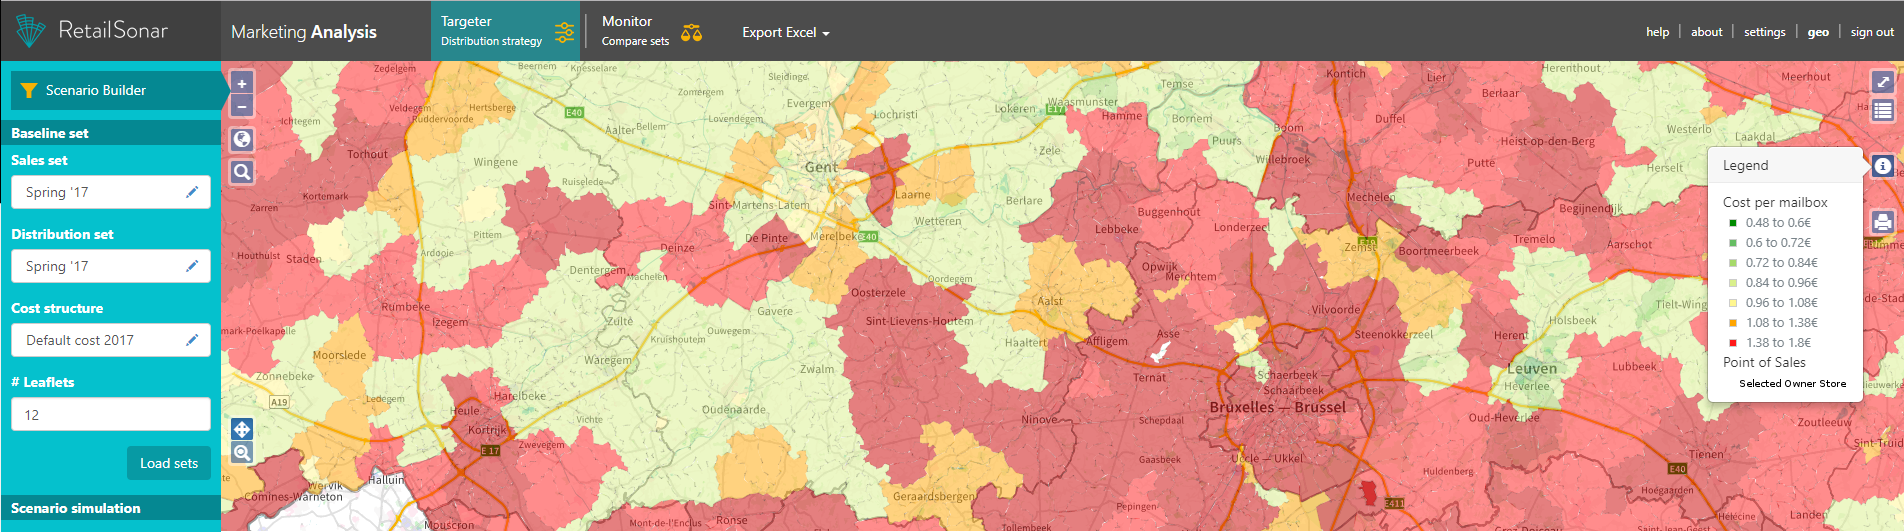Image resolution: width=1904 pixels, height=532 pixels.
Task: Expand the map to fullscreen
Action: point(1882,83)
